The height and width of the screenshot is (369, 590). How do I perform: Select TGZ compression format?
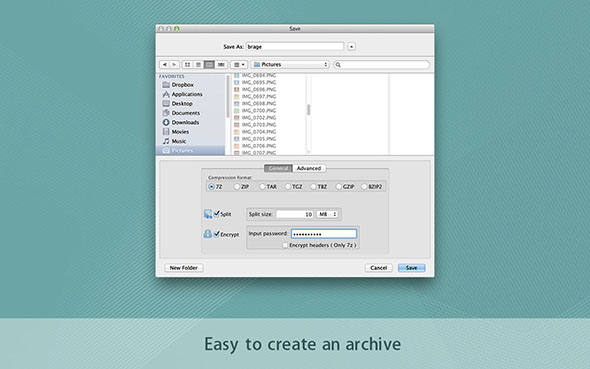288,187
